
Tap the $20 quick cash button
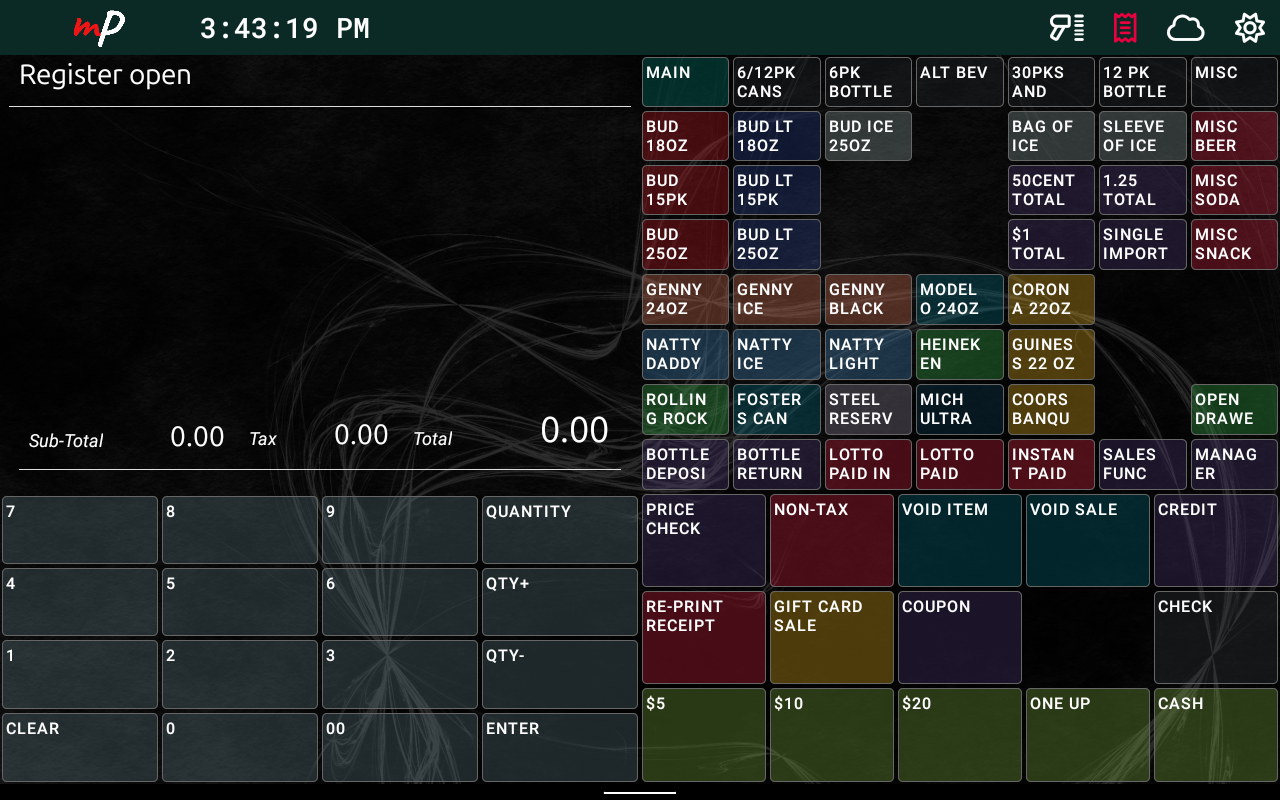tap(959, 735)
